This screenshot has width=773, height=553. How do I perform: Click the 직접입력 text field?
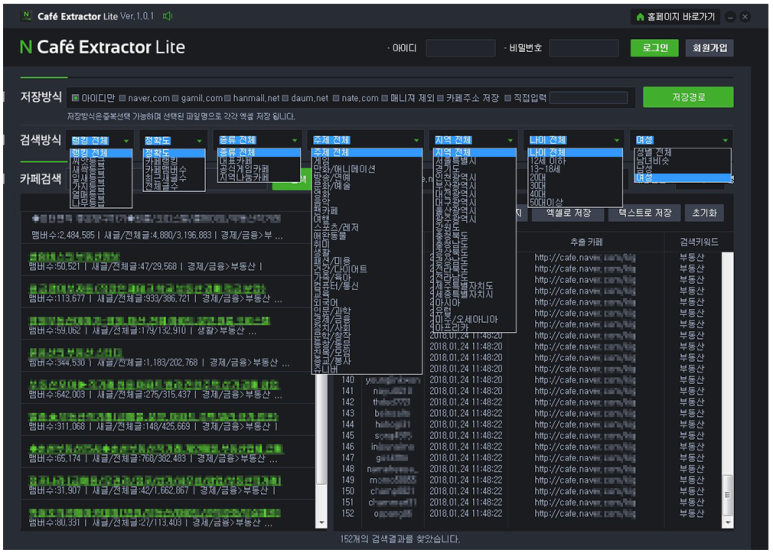[x=588, y=98]
